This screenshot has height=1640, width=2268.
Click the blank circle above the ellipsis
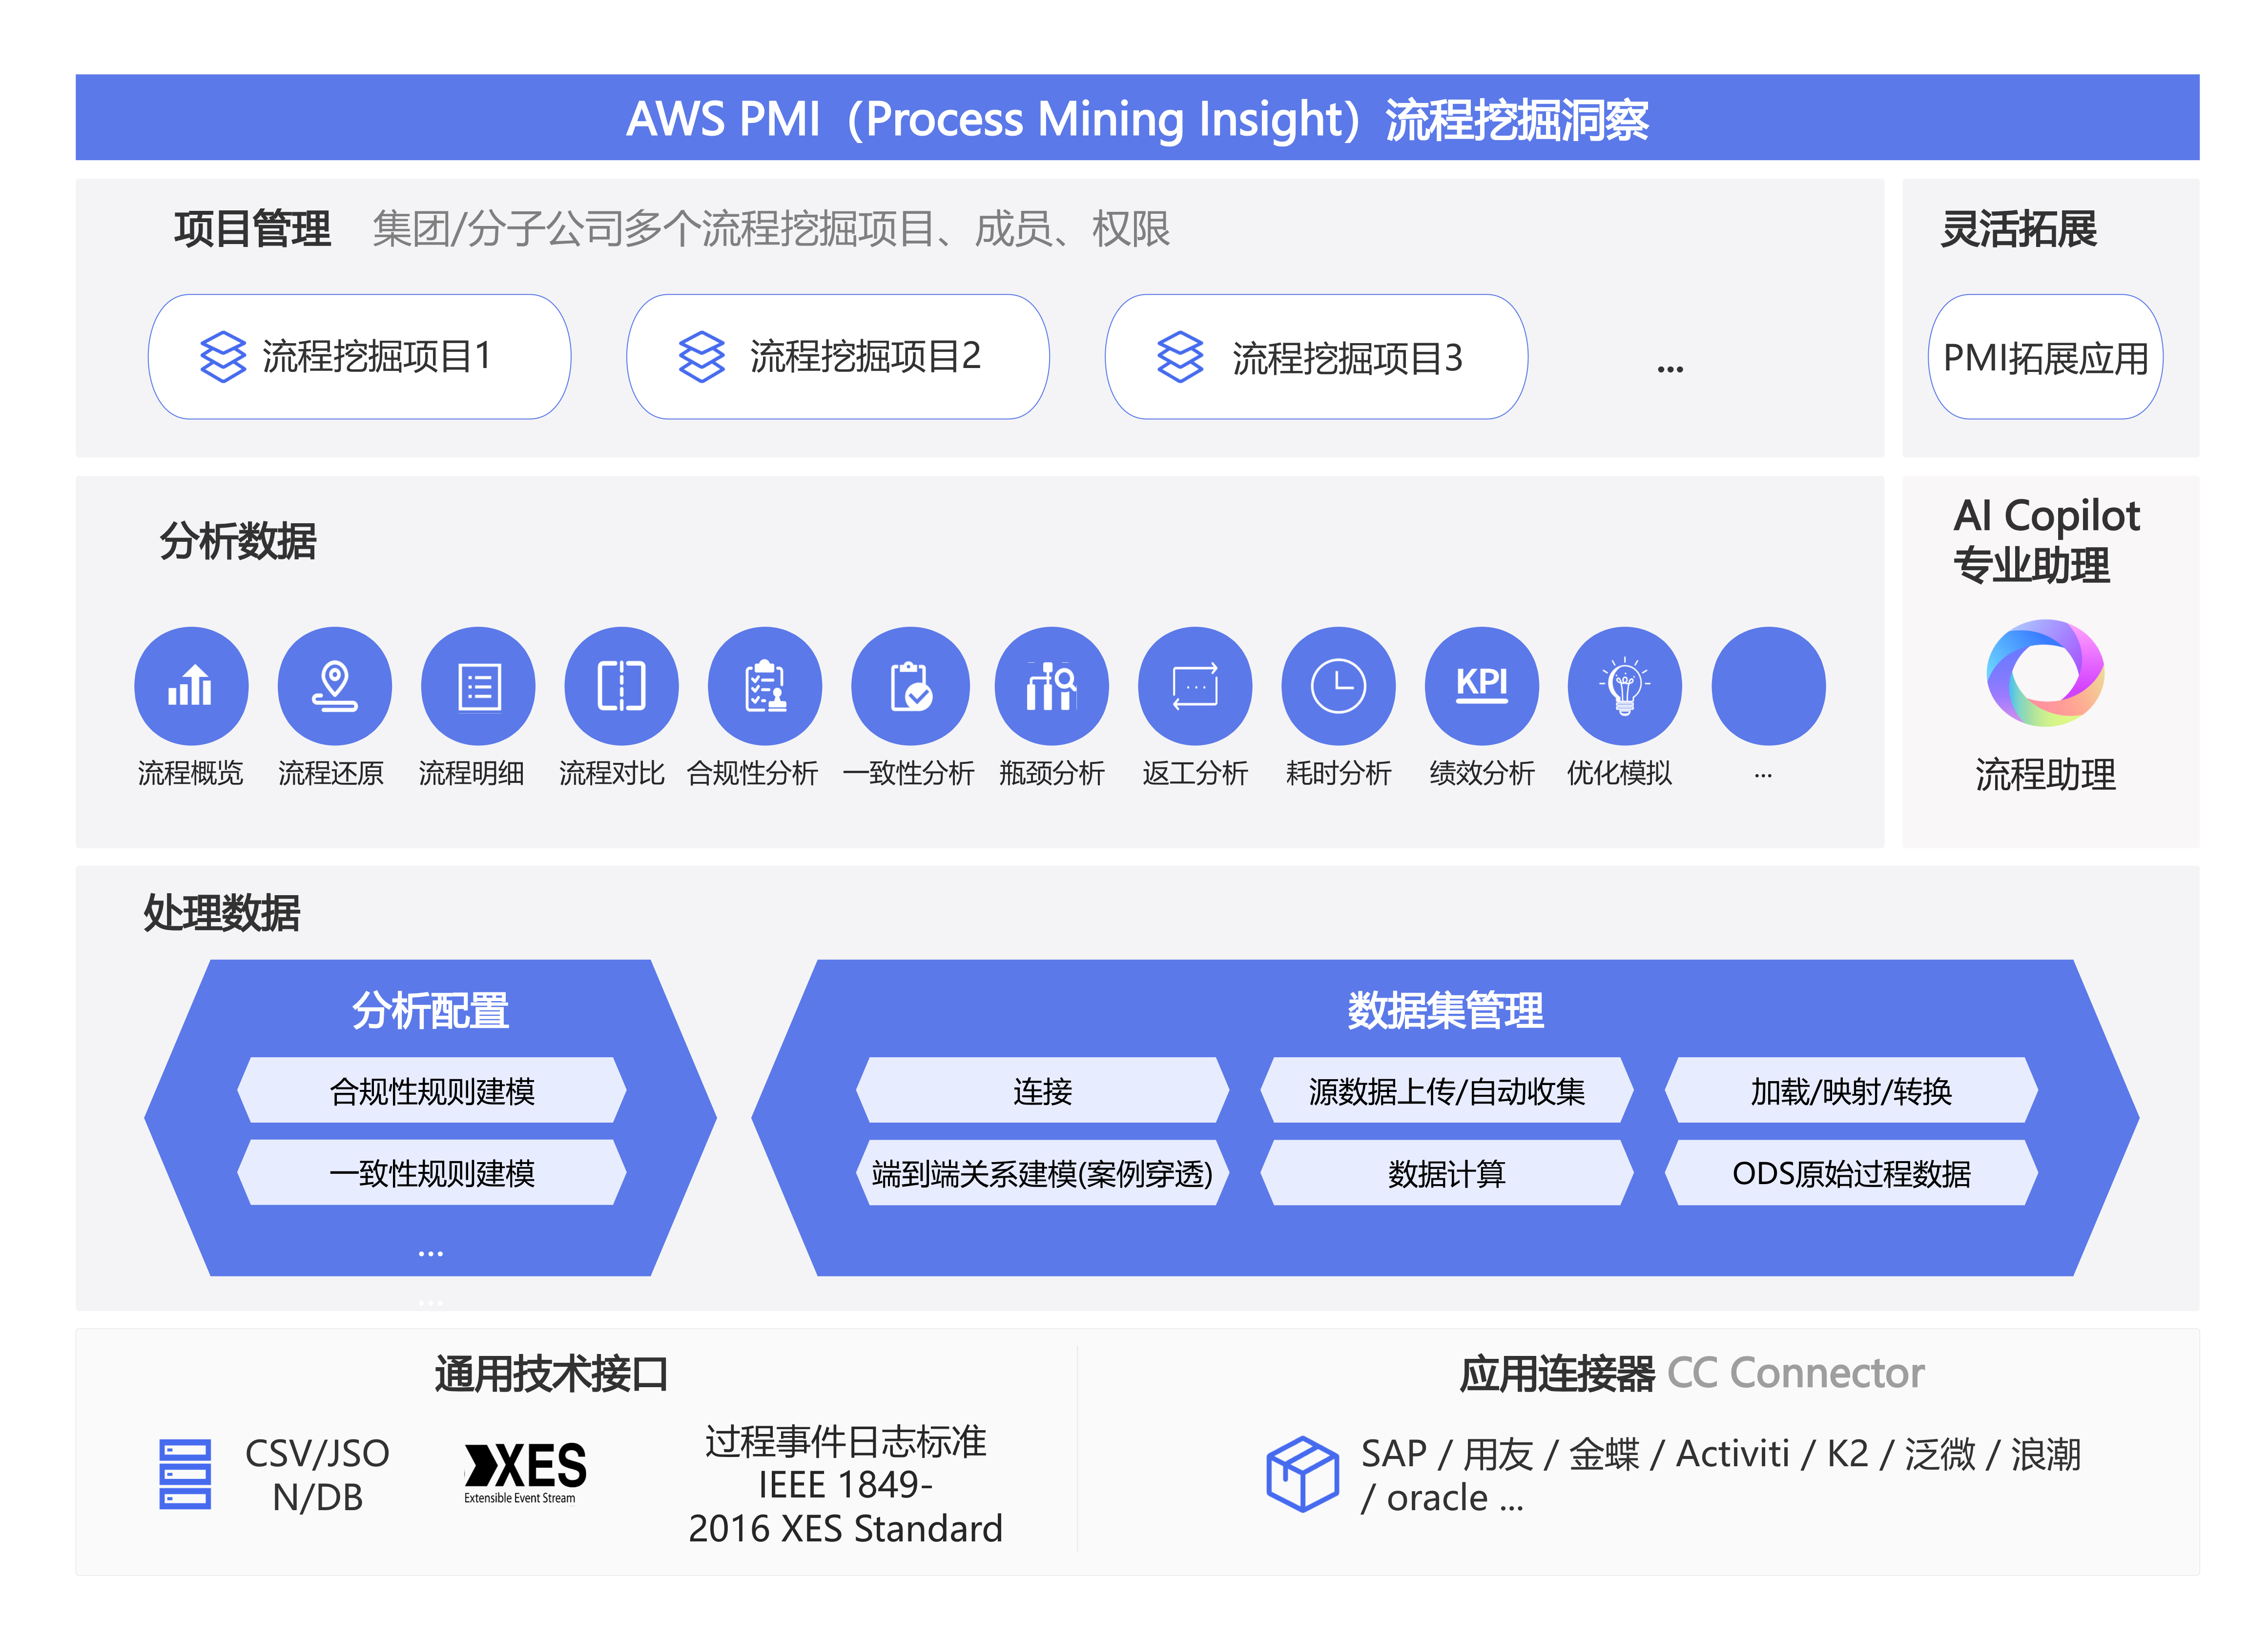1768,686
